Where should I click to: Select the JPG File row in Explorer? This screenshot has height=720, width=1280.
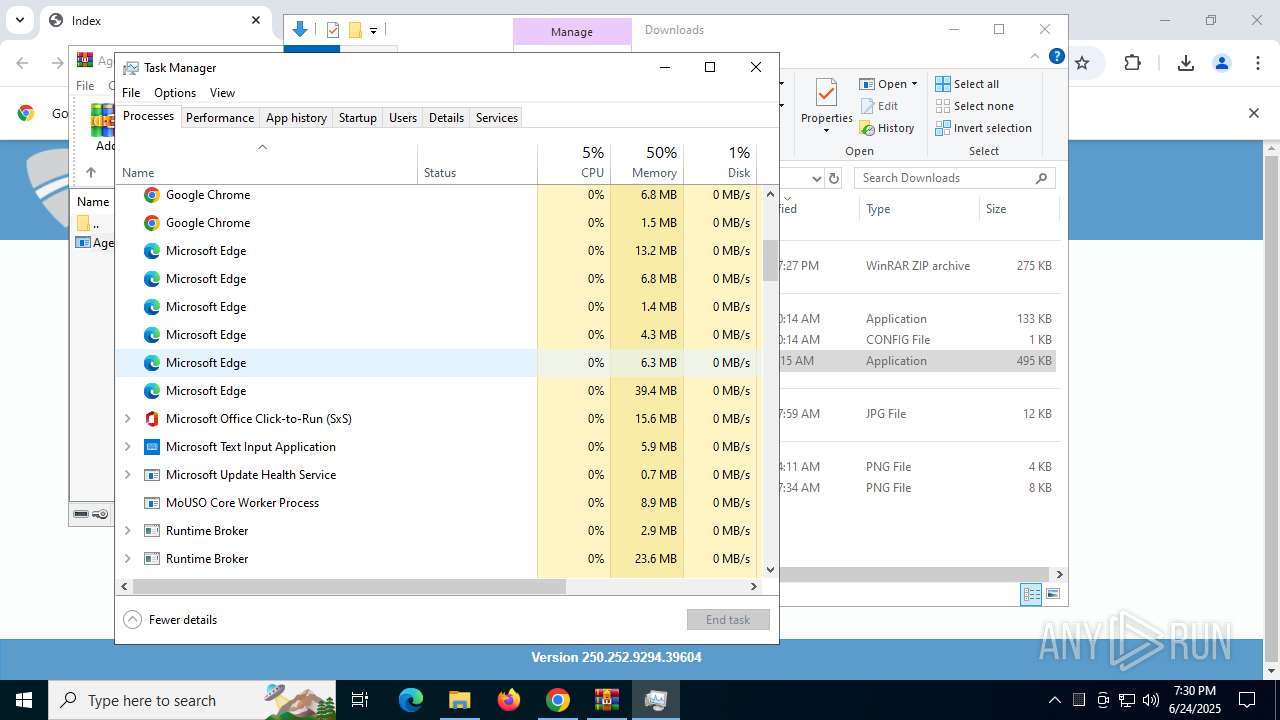[917, 414]
